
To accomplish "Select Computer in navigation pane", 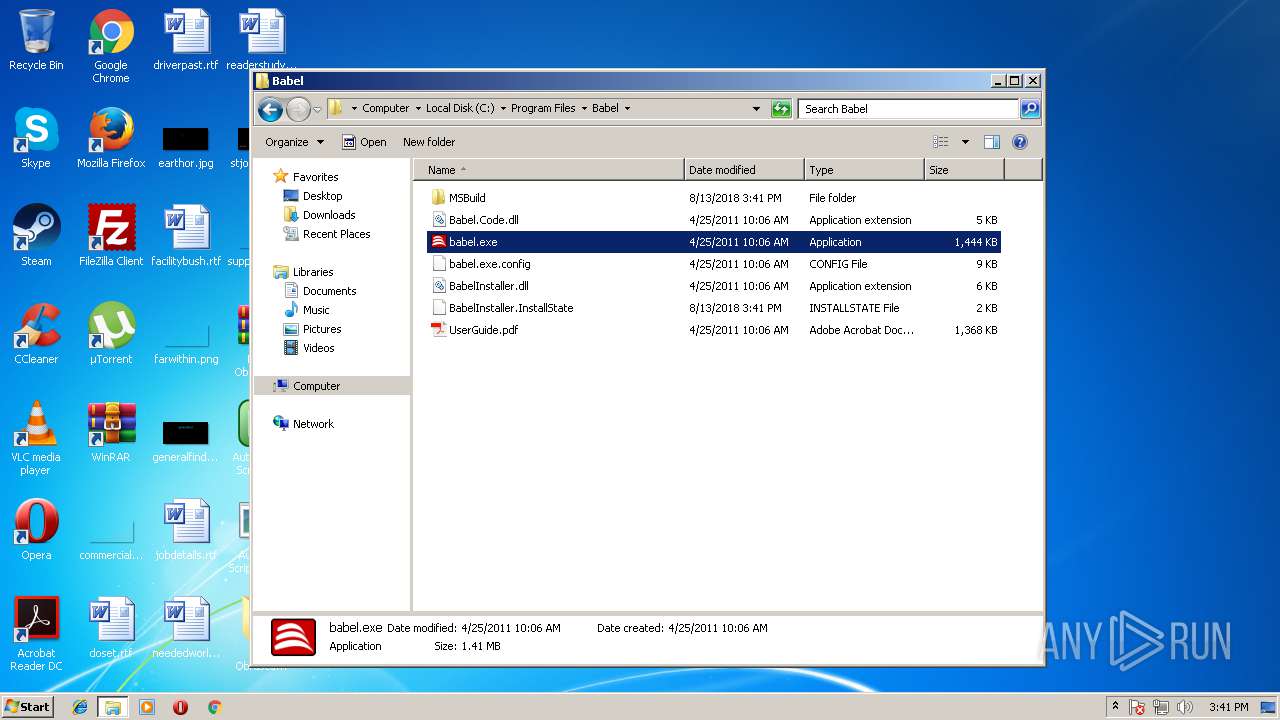I will (331, 386).
